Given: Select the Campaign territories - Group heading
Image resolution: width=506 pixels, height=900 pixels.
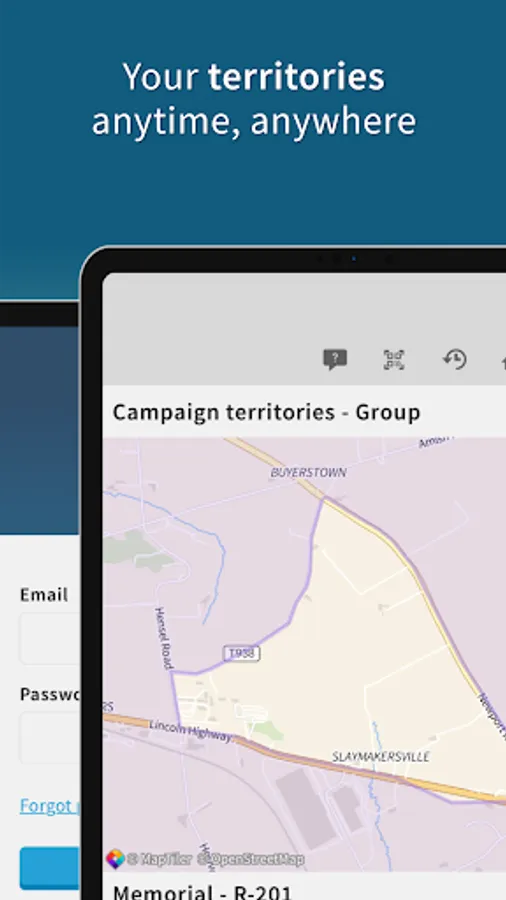Looking at the screenshot, I should point(266,412).
